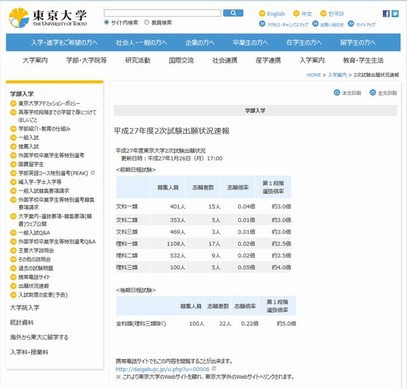Open 入学・進学をご希望の方へ blue bar tab
The height and width of the screenshot is (389, 407).
64,43
